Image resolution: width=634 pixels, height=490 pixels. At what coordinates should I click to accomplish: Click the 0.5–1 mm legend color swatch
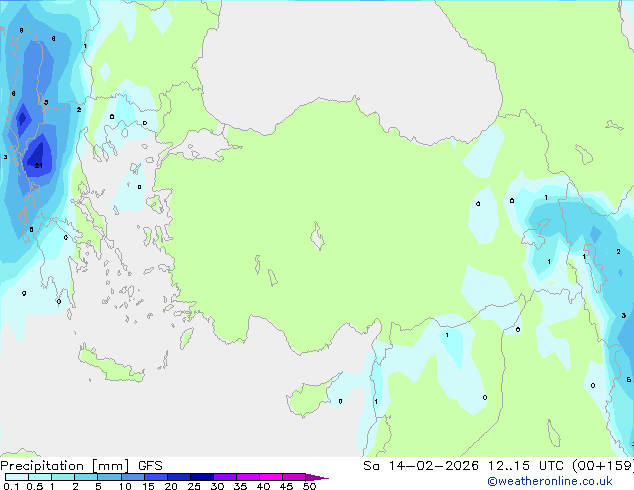(40, 477)
